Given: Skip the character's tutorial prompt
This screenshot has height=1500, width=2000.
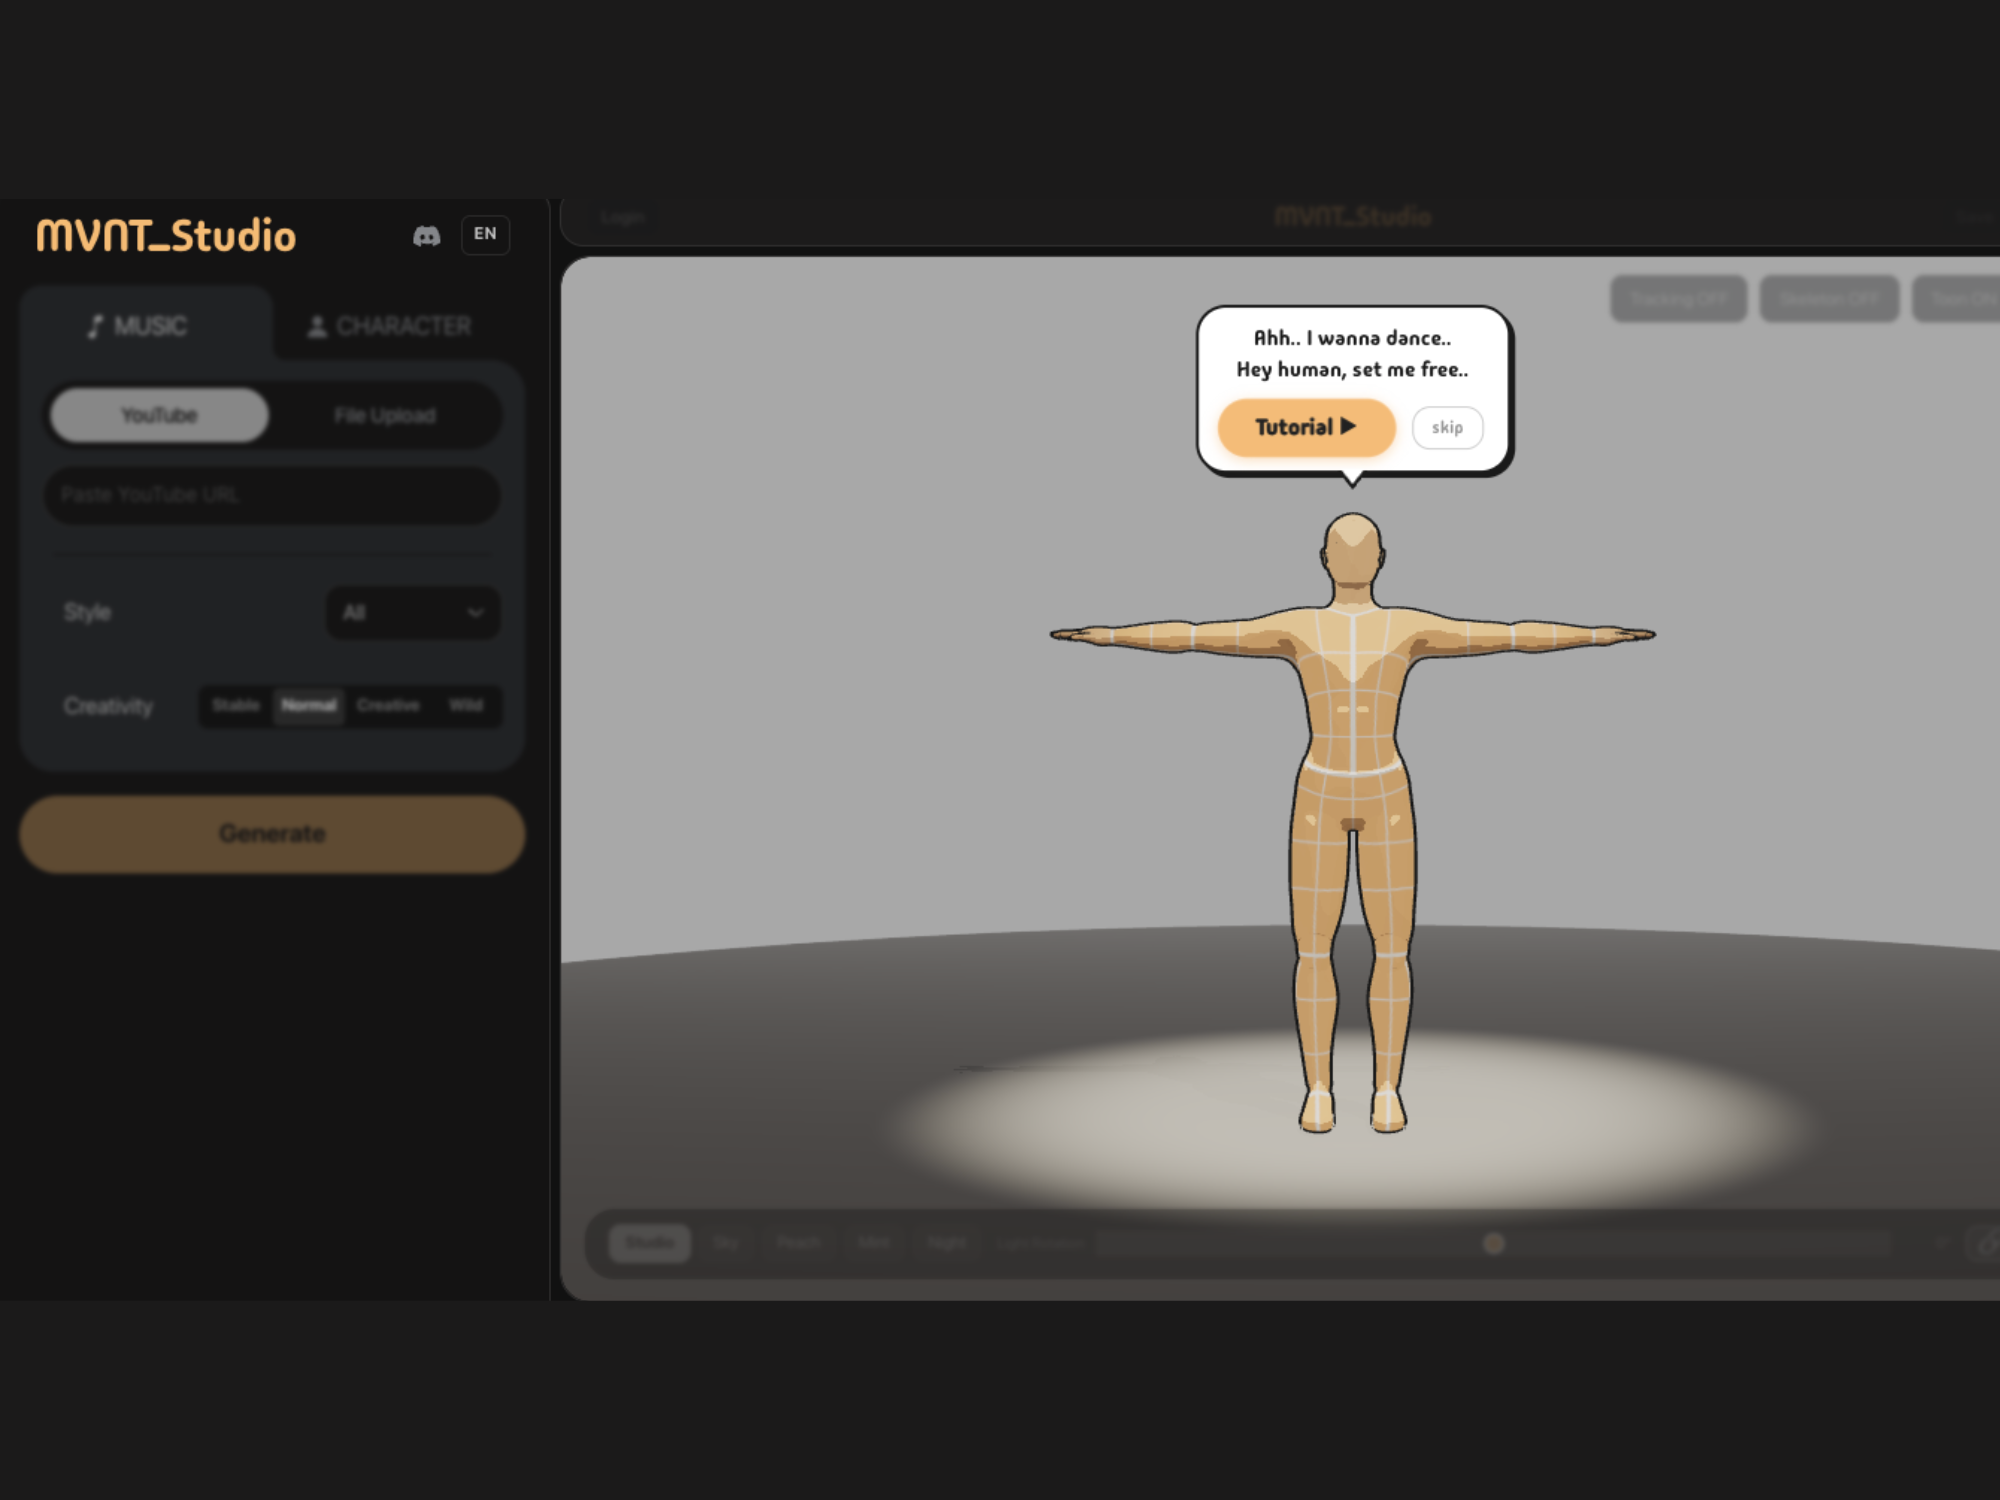Looking at the screenshot, I should pyautogui.click(x=1447, y=427).
